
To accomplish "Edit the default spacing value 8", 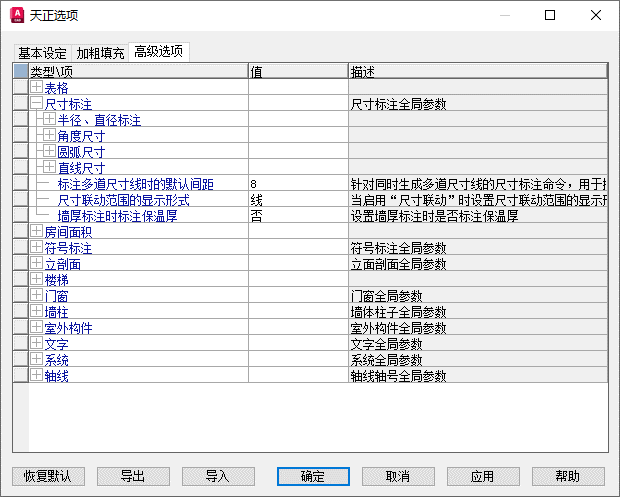I will tap(297, 184).
